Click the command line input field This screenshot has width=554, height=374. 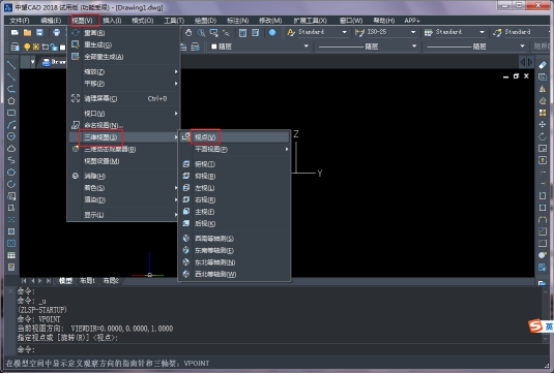click(279, 350)
